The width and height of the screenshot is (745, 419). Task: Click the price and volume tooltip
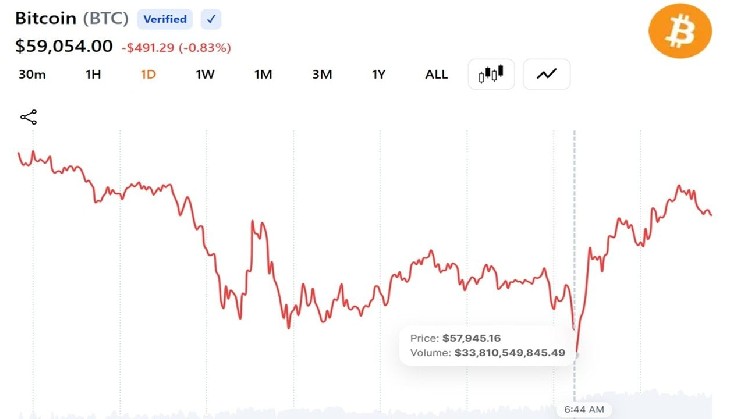tap(487, 346)
